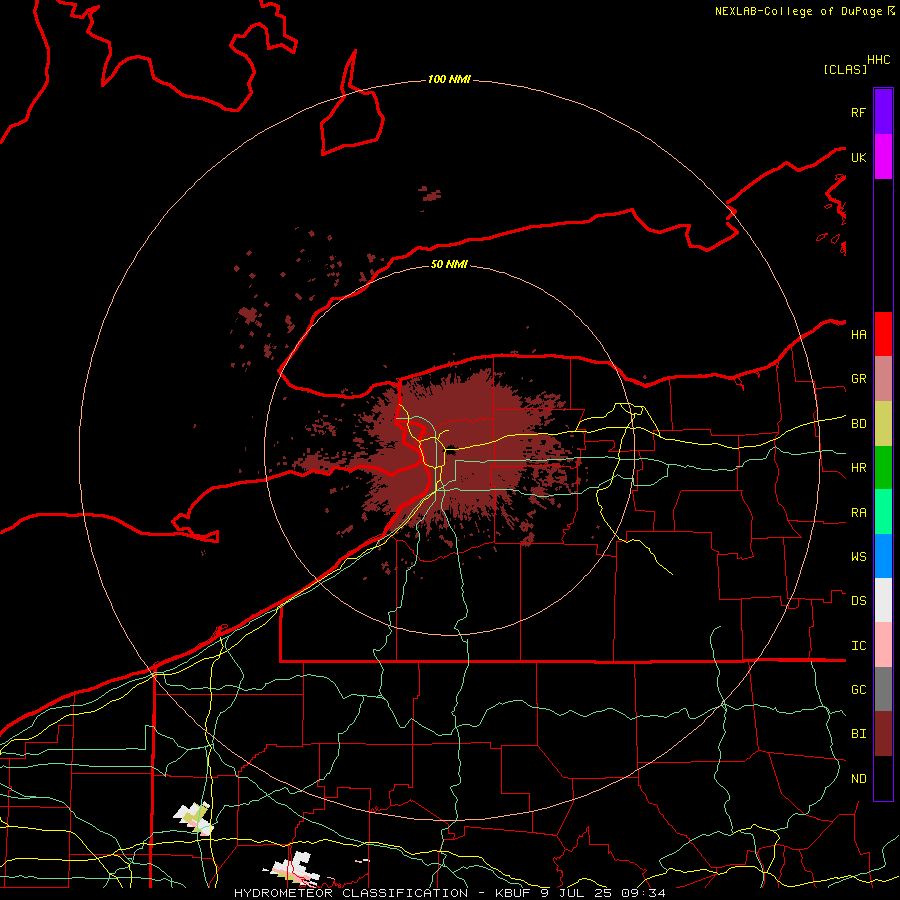The width and height of the screenshot is (900, 900).
Task: Click the GC legend label
Action: (858, 689)
